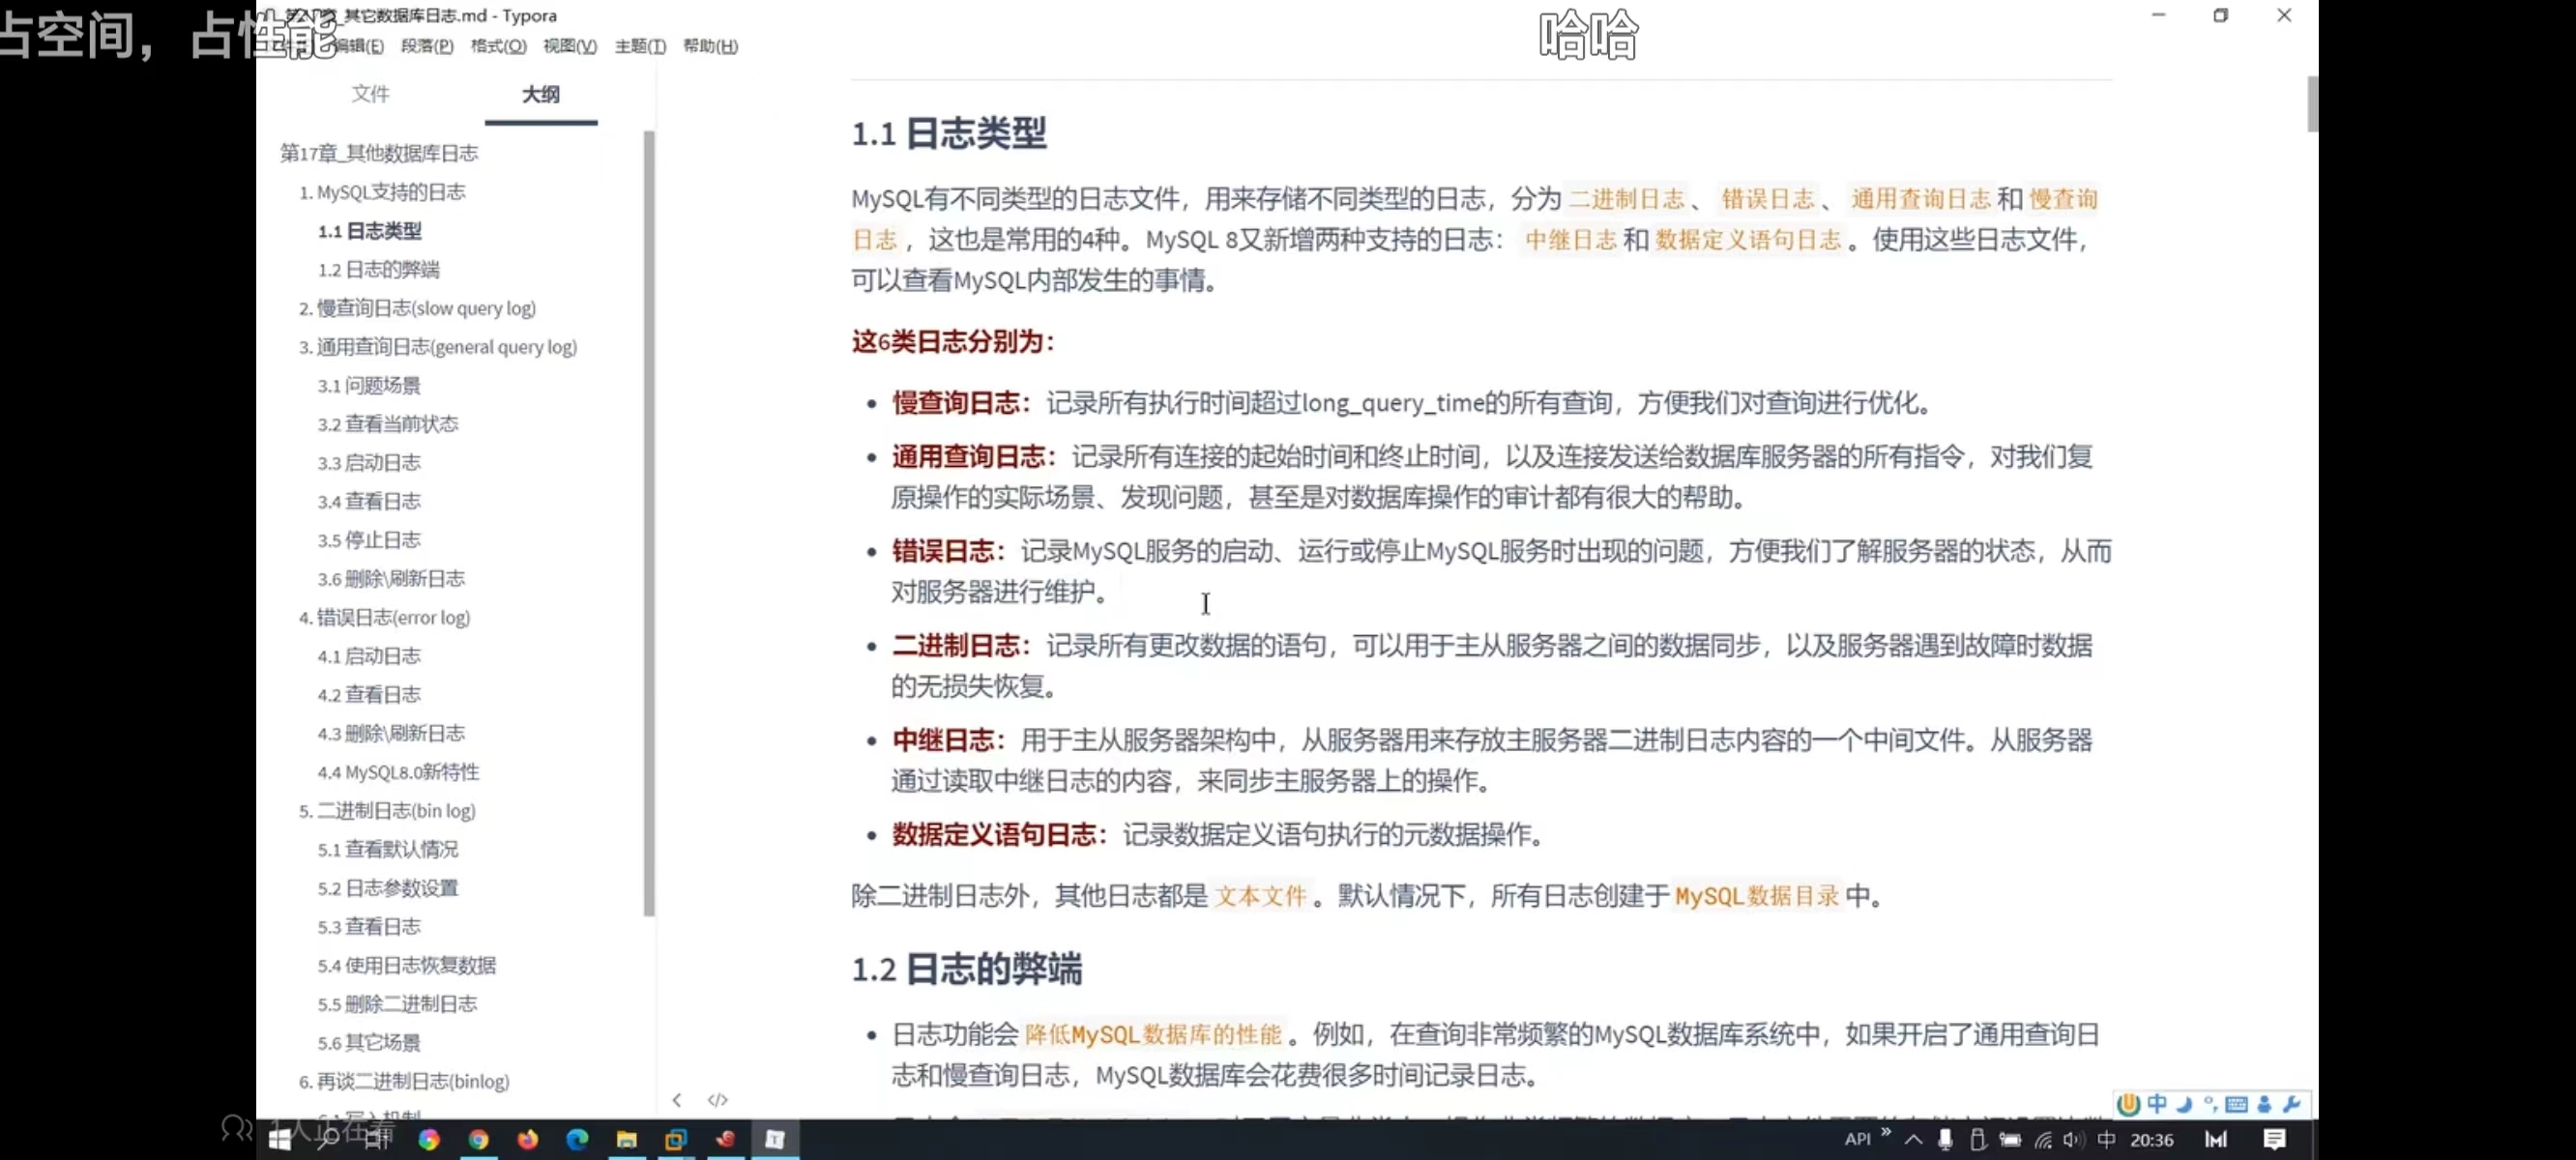
Task: Go to 5. 二进制日志(bin log)
Action: coord(387,811)
